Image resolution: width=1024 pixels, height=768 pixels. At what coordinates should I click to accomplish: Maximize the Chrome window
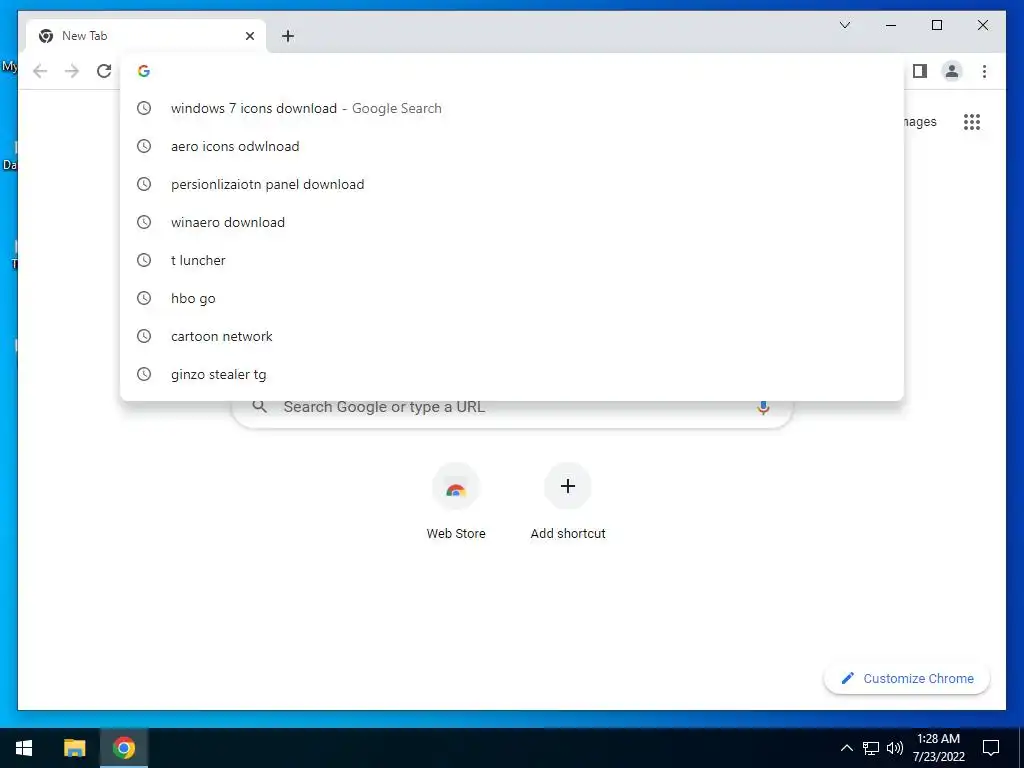tap(936, 25)
